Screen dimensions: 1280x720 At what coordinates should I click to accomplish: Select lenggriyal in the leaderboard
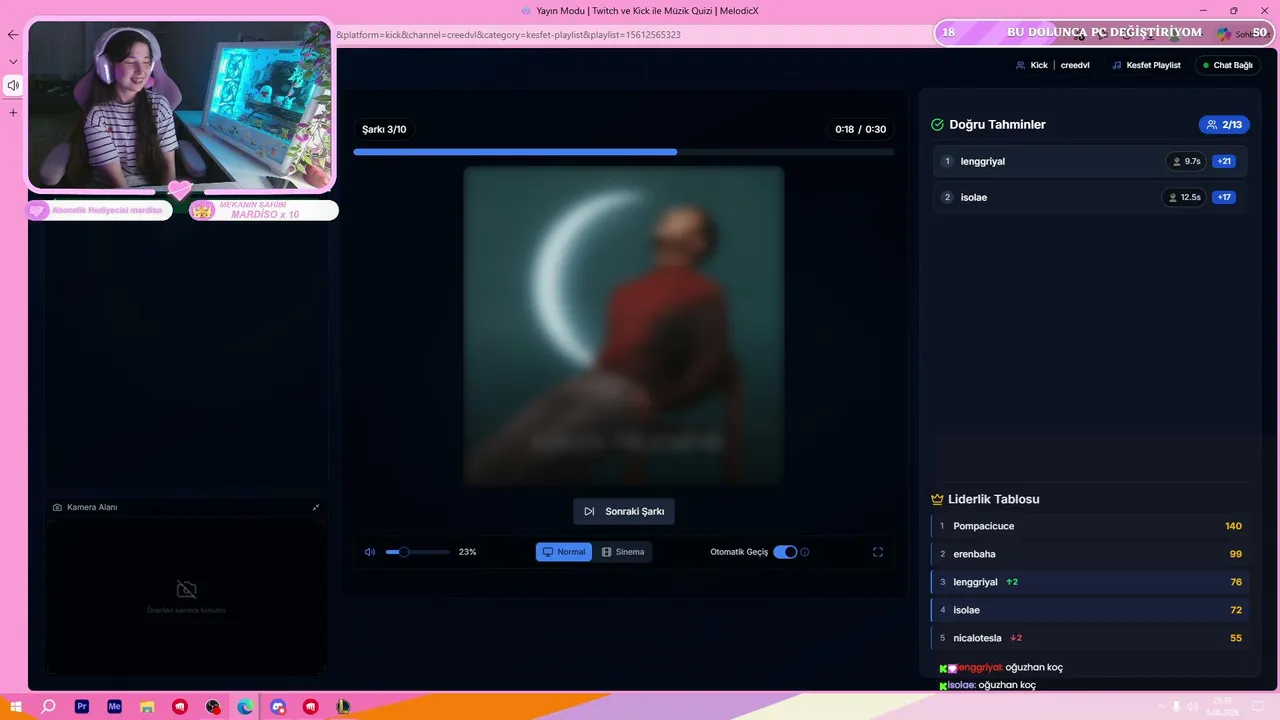tap(1090, 582)
